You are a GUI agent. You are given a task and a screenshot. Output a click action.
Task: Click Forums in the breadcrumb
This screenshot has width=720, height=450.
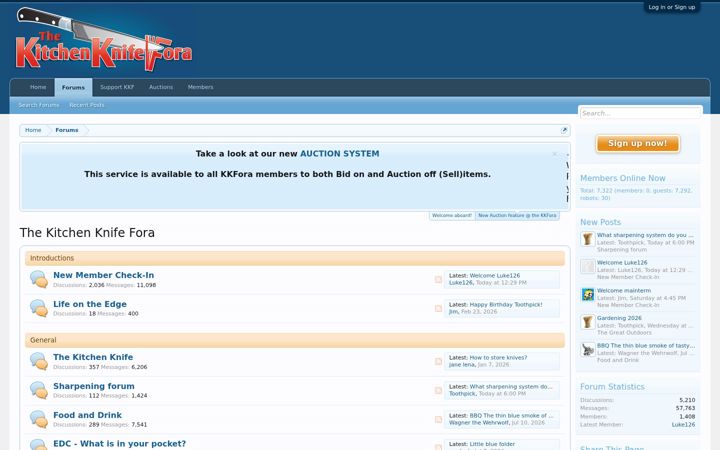pos(67,130)
